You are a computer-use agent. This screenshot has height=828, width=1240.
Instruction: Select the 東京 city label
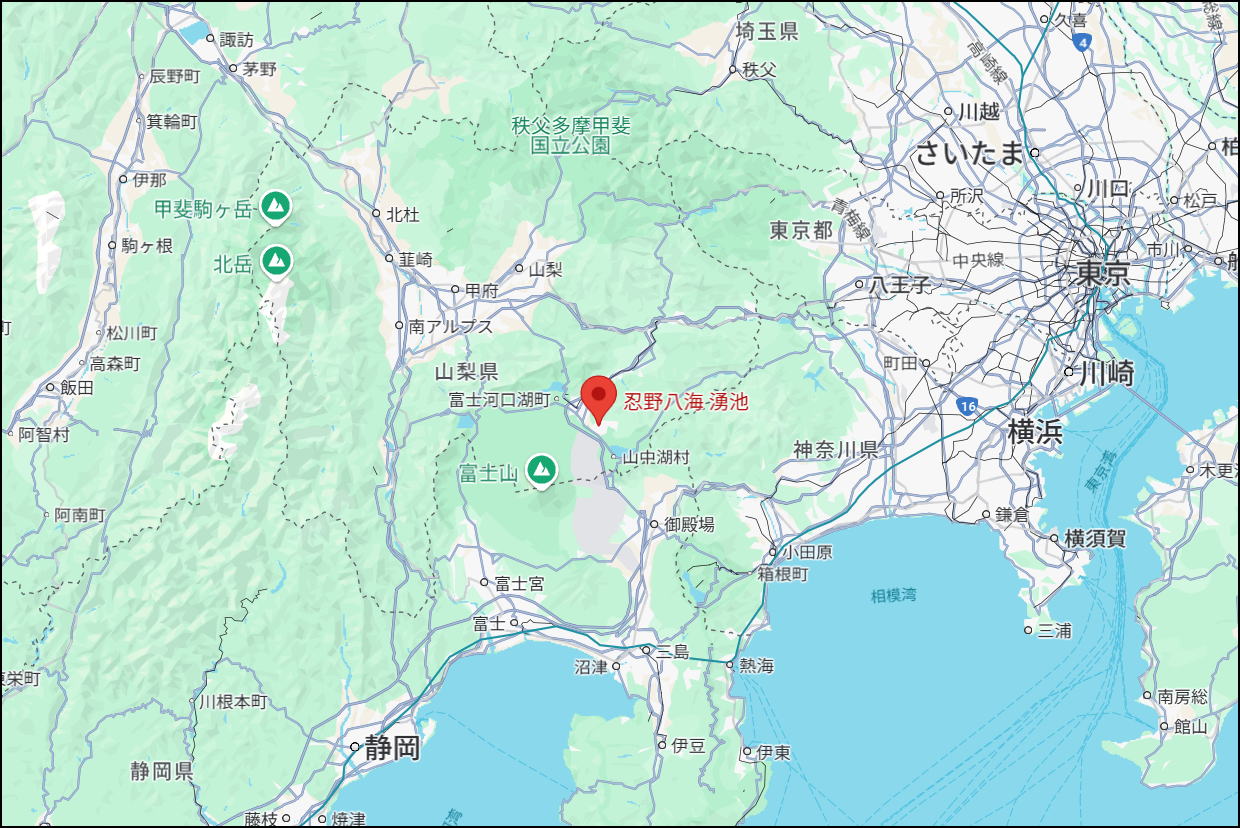[1103, 273]
